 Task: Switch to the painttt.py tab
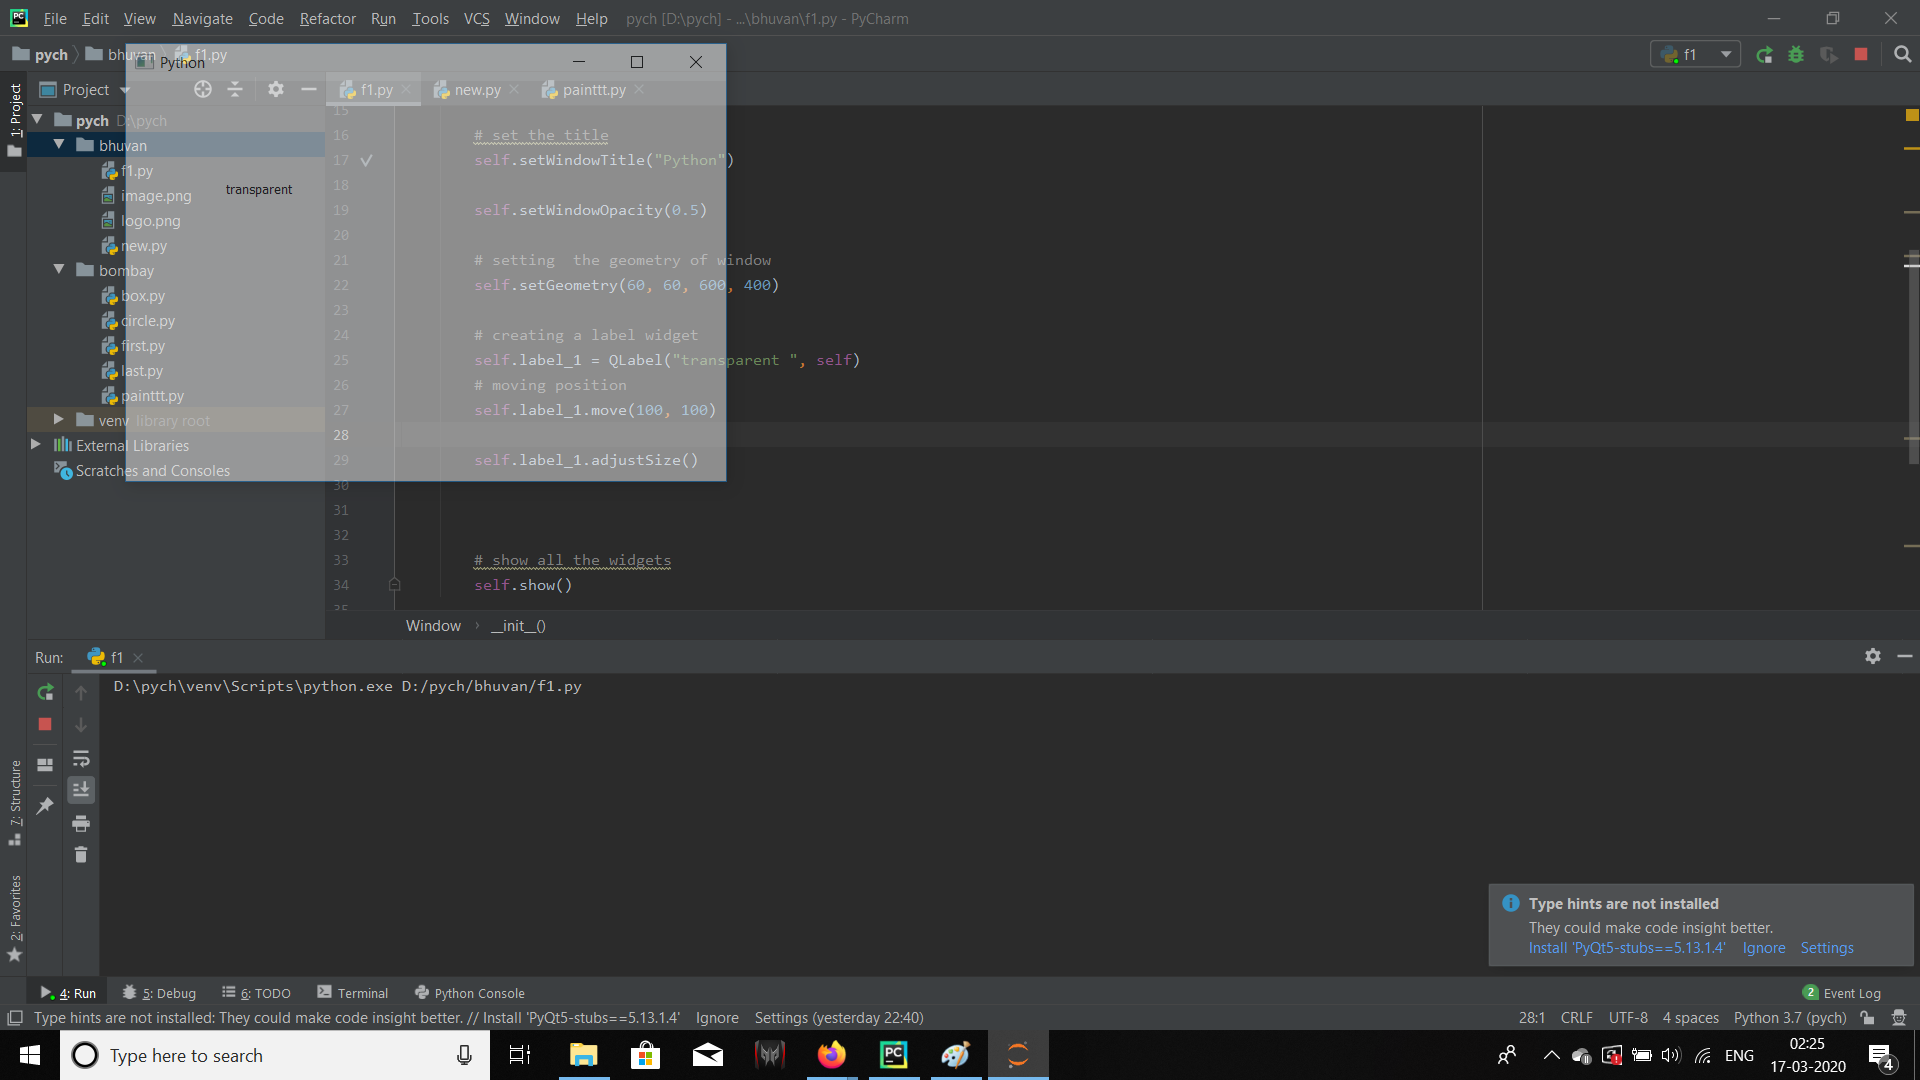click(593, 88)
